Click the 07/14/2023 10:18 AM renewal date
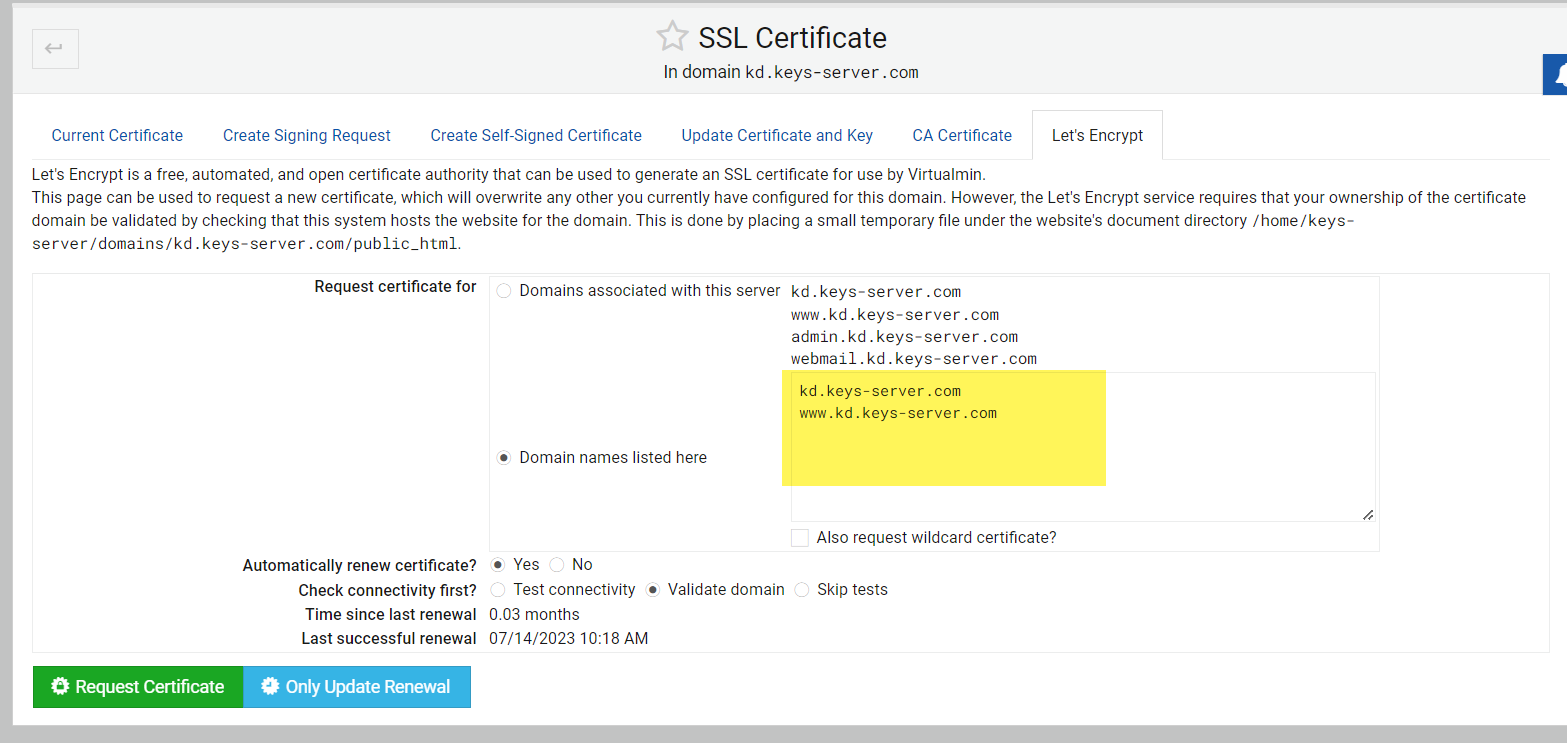This screenshot has width=1567, height=743. click(568, 638)
